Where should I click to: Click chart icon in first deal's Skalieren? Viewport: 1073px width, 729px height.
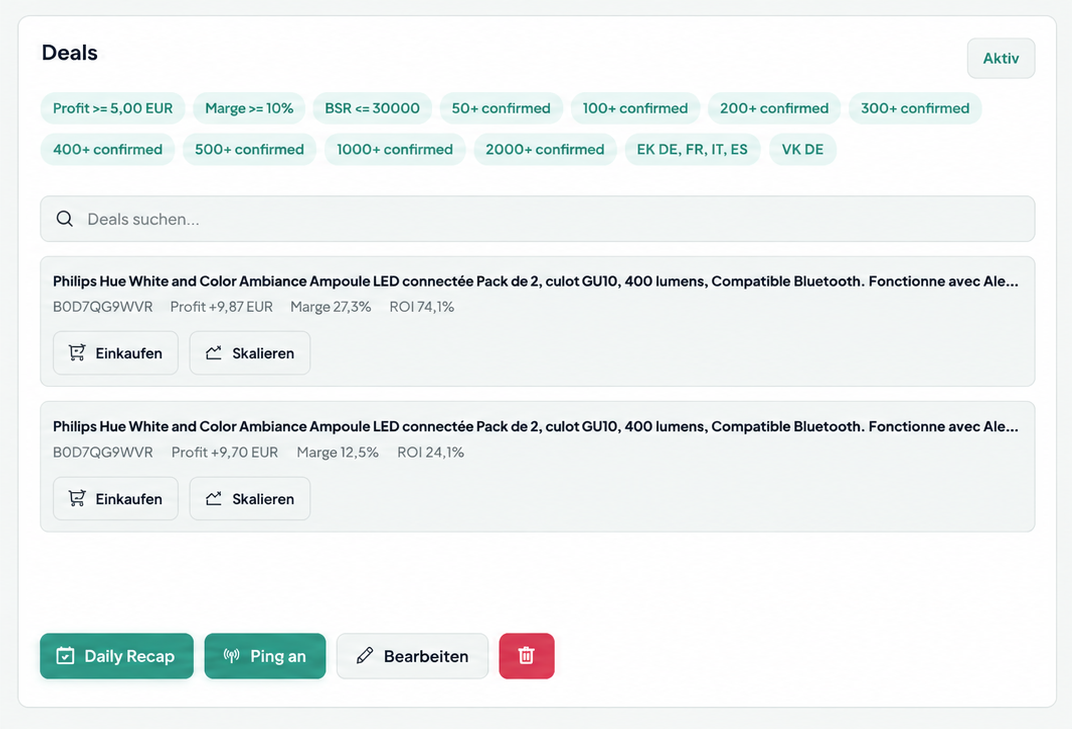point(214,353)
